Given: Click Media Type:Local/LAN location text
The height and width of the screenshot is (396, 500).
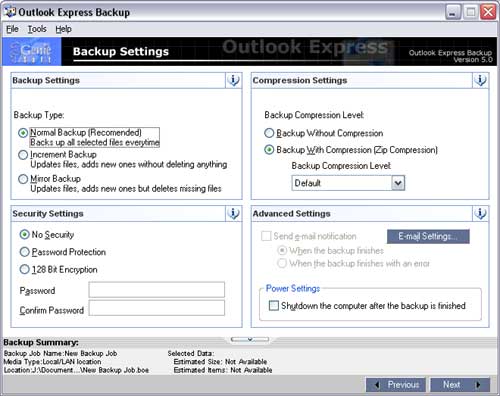Looking at the screenshot, I should tap(52, 362).
